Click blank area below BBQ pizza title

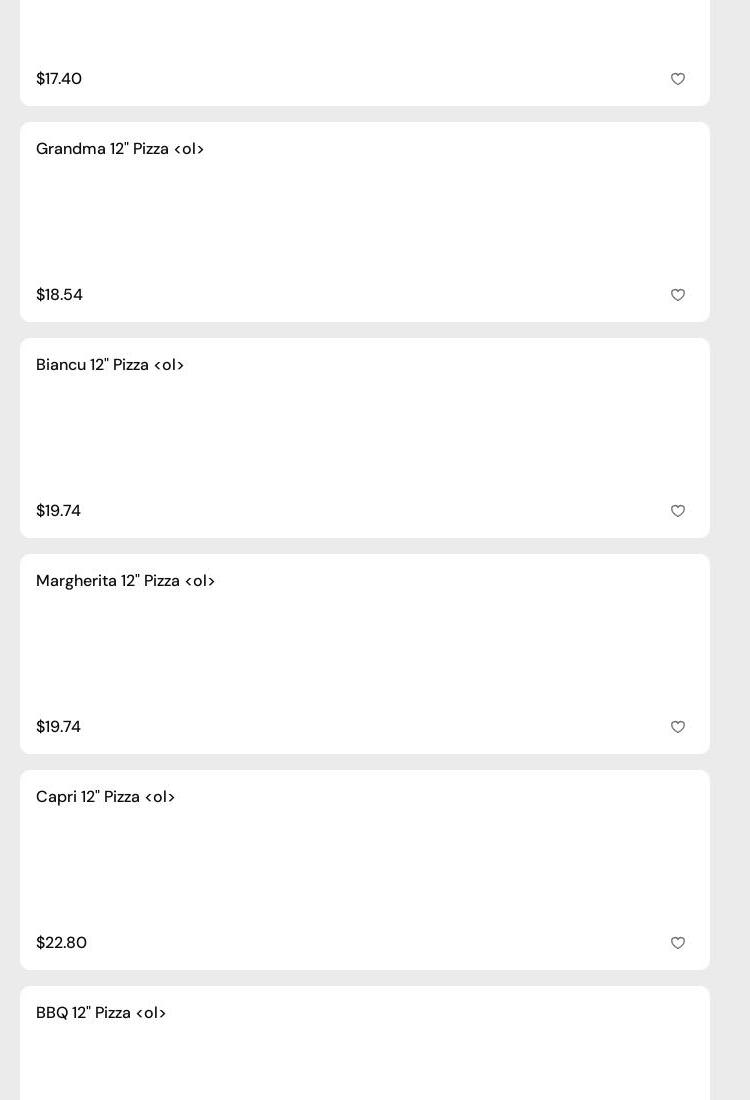tap(365, 1065)
